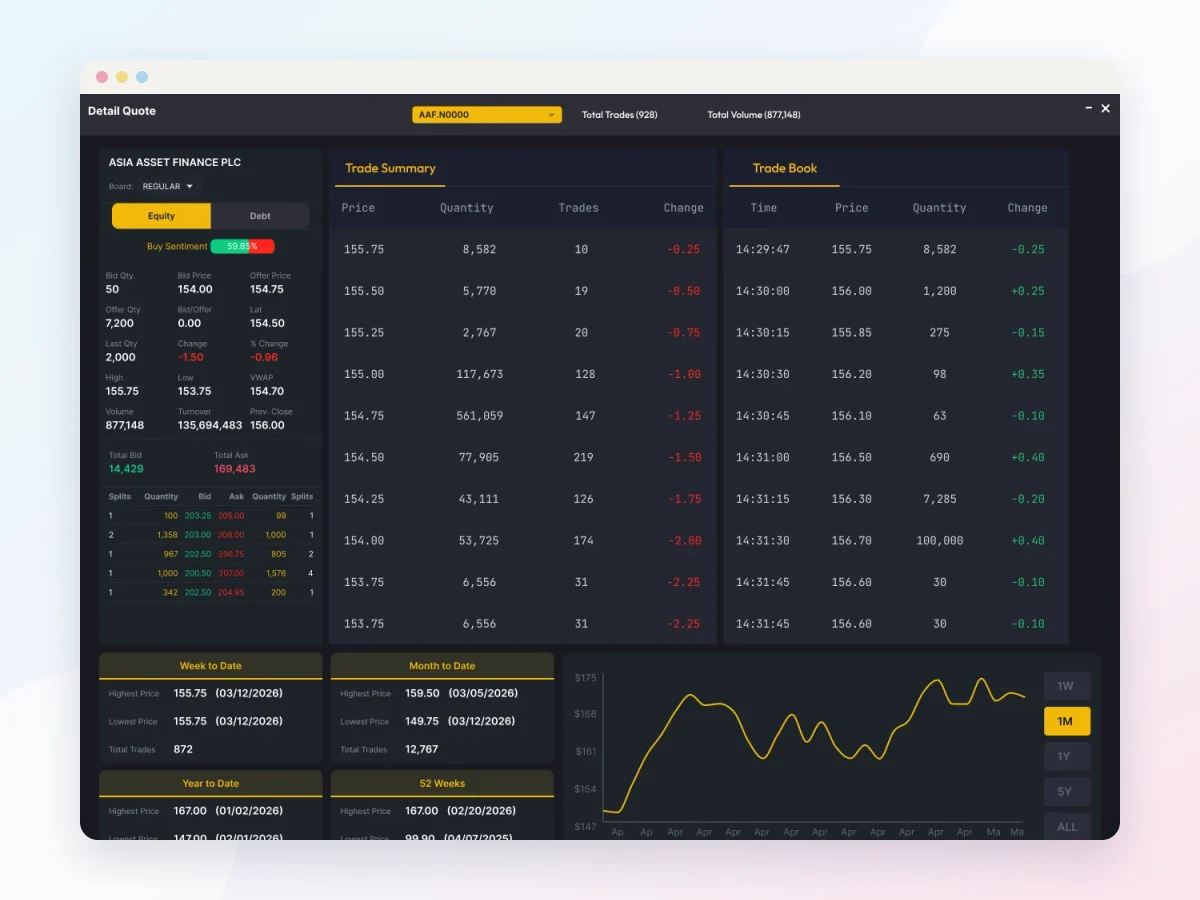Select the 14:31:30 trade book row
The height and width of the screenshot is (900, 1200).
click(896, 540)
